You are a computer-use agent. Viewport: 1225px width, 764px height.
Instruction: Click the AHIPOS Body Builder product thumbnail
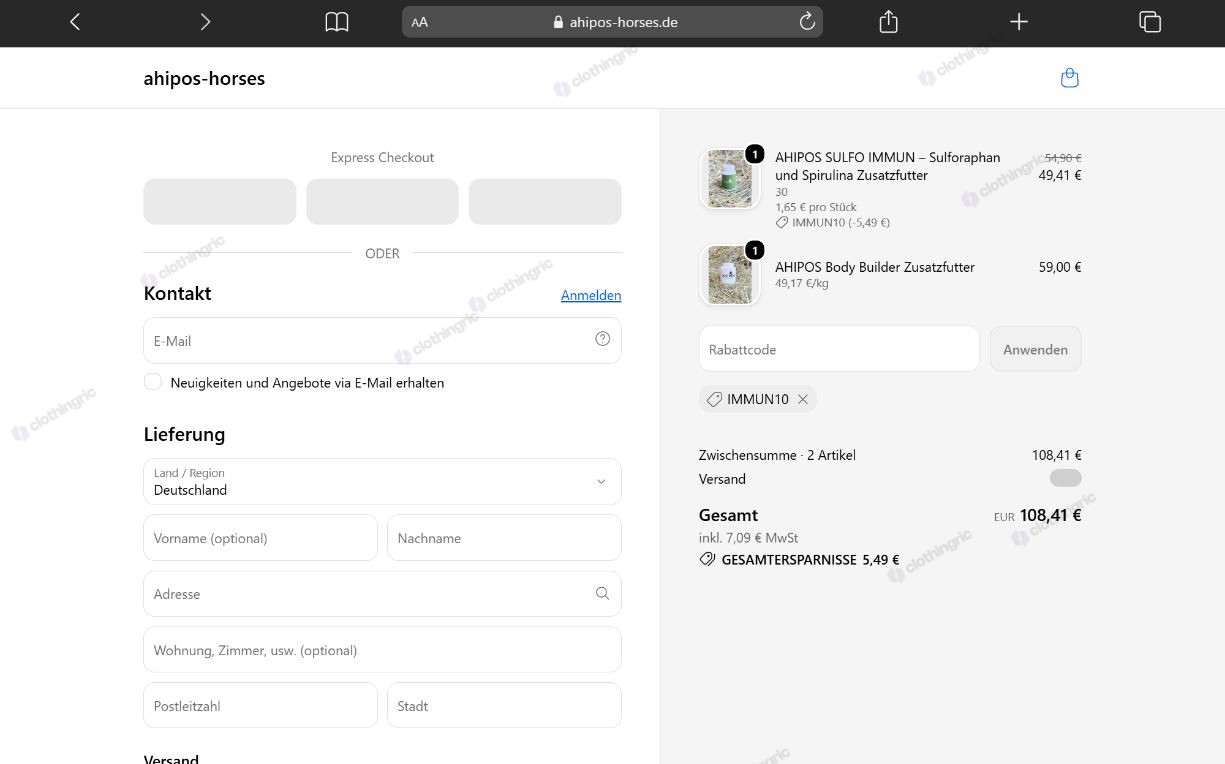pyautogui.click(x=729, y=274)
